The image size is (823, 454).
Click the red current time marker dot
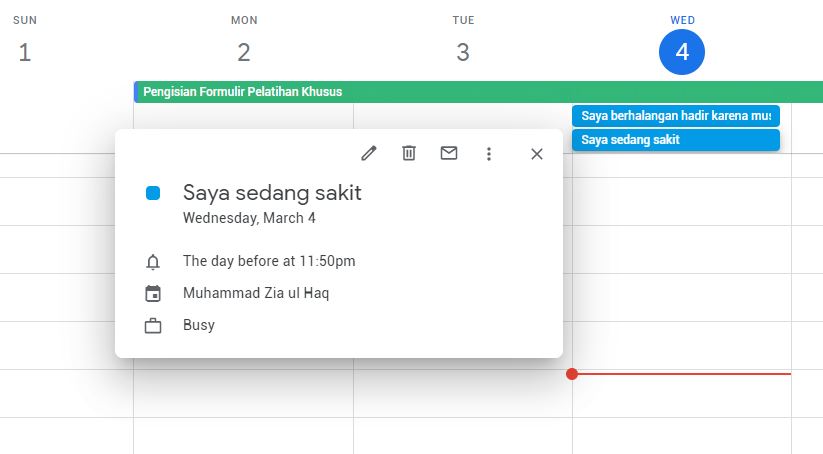click(572, 374)
